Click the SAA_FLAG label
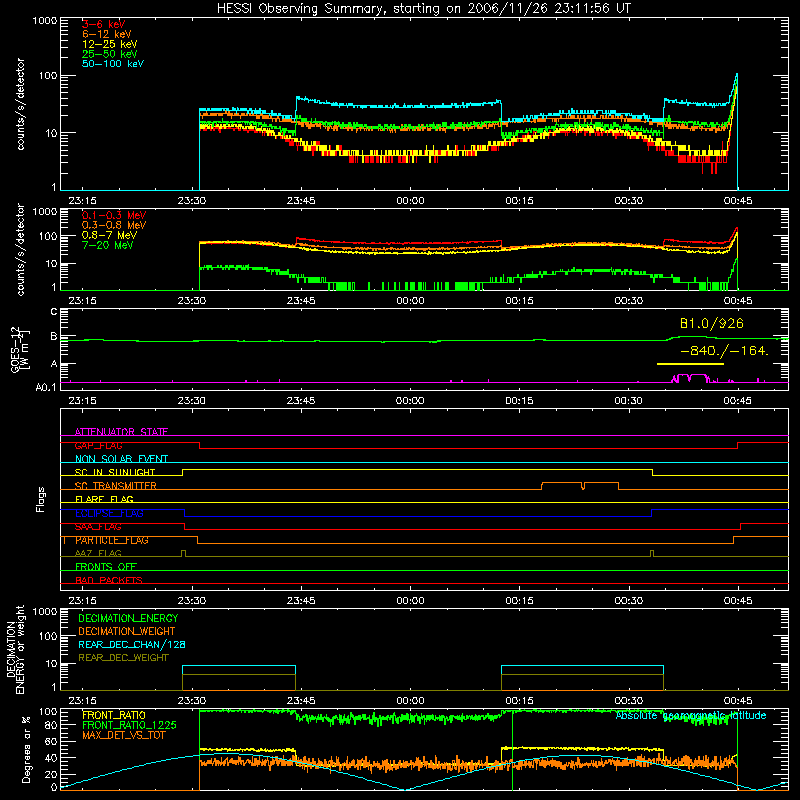The image size is (800, 800). 98,527
